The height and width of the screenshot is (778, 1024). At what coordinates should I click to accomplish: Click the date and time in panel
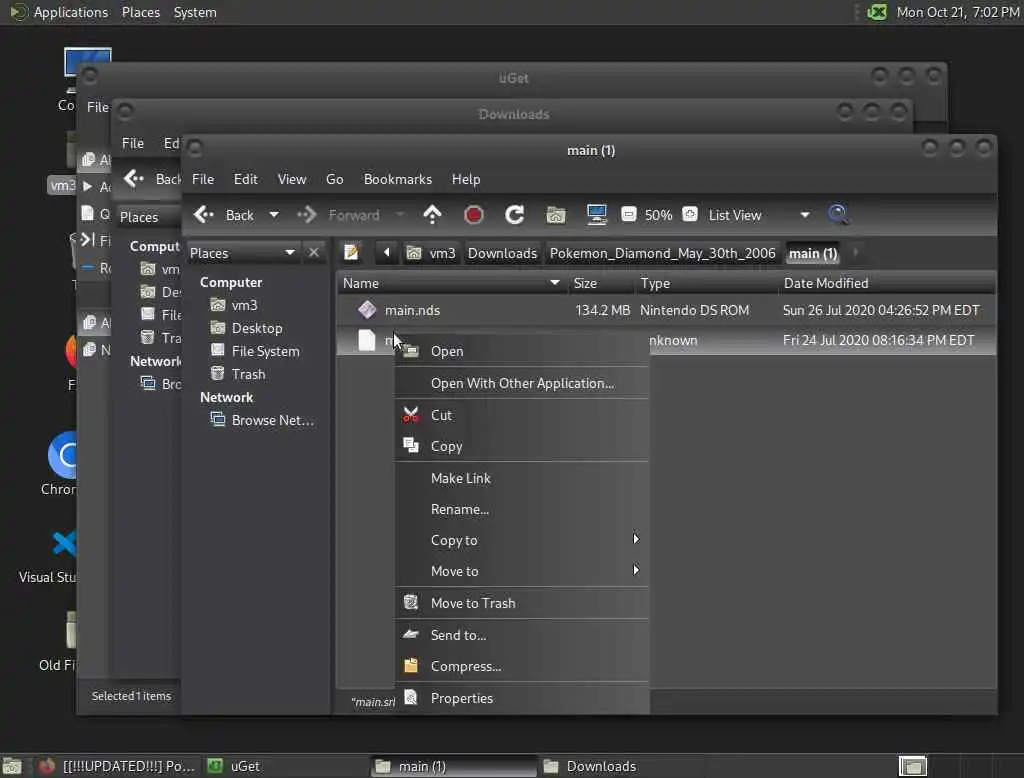(957, 12)
